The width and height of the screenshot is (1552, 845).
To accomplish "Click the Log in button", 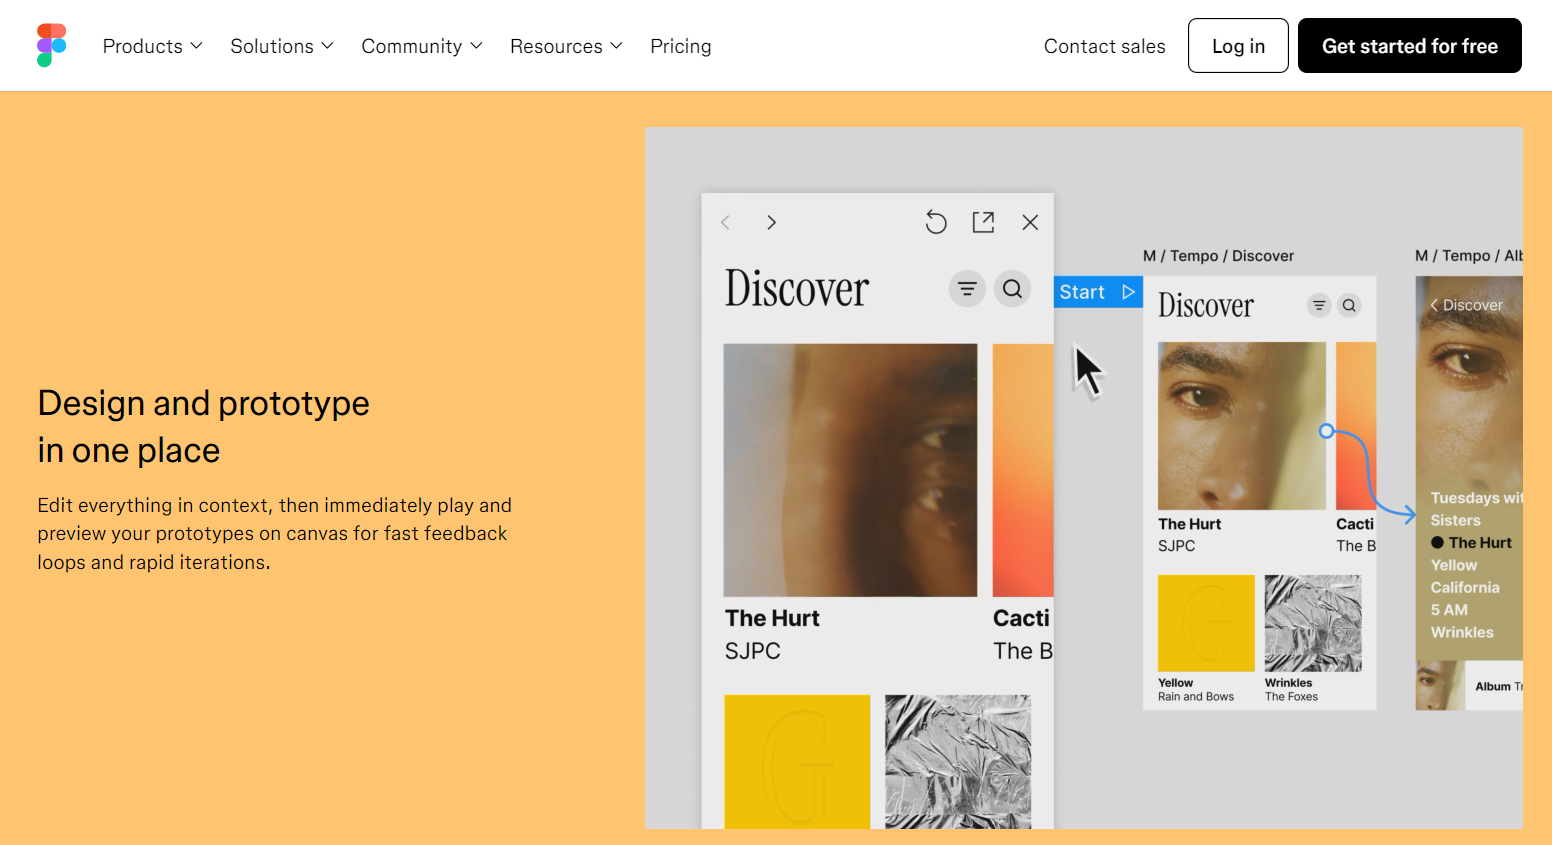I will point(1238,45).
